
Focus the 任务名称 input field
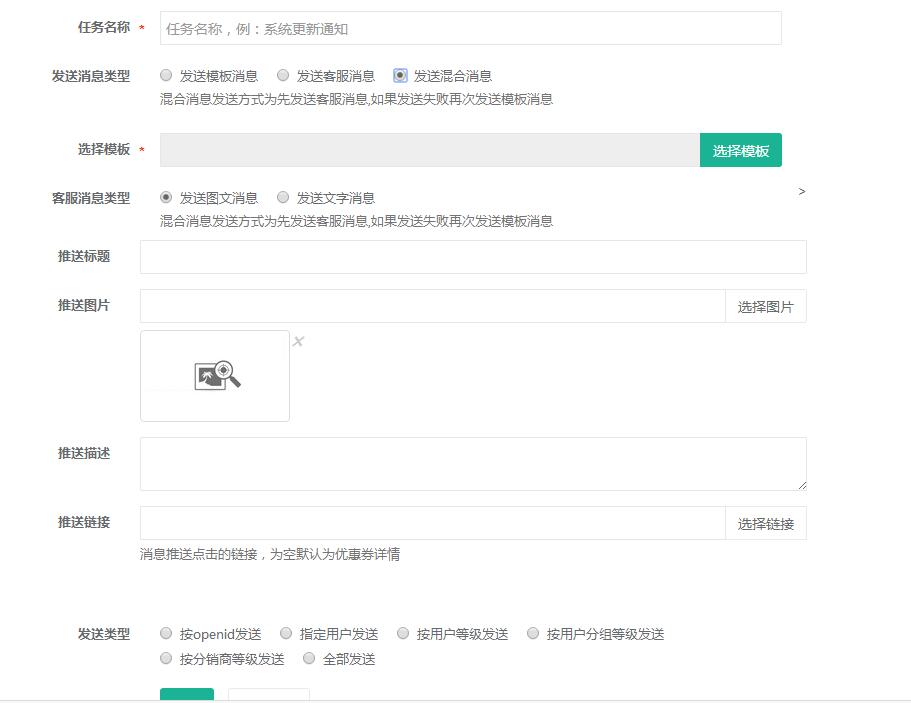pyautogui.click(x=470, y=29)
